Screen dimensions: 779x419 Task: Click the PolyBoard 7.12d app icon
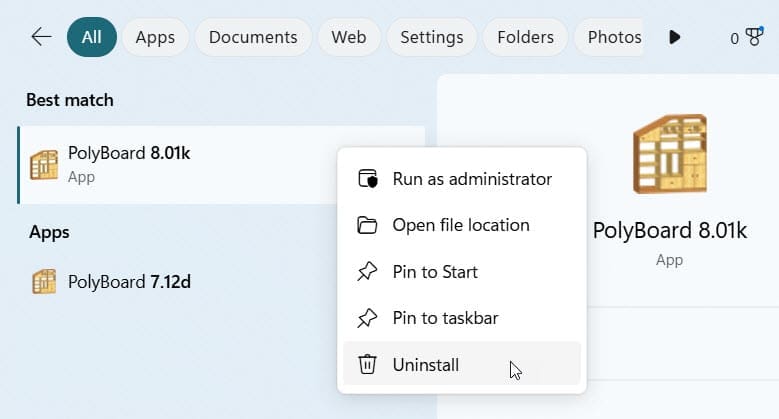click(44, 282)
